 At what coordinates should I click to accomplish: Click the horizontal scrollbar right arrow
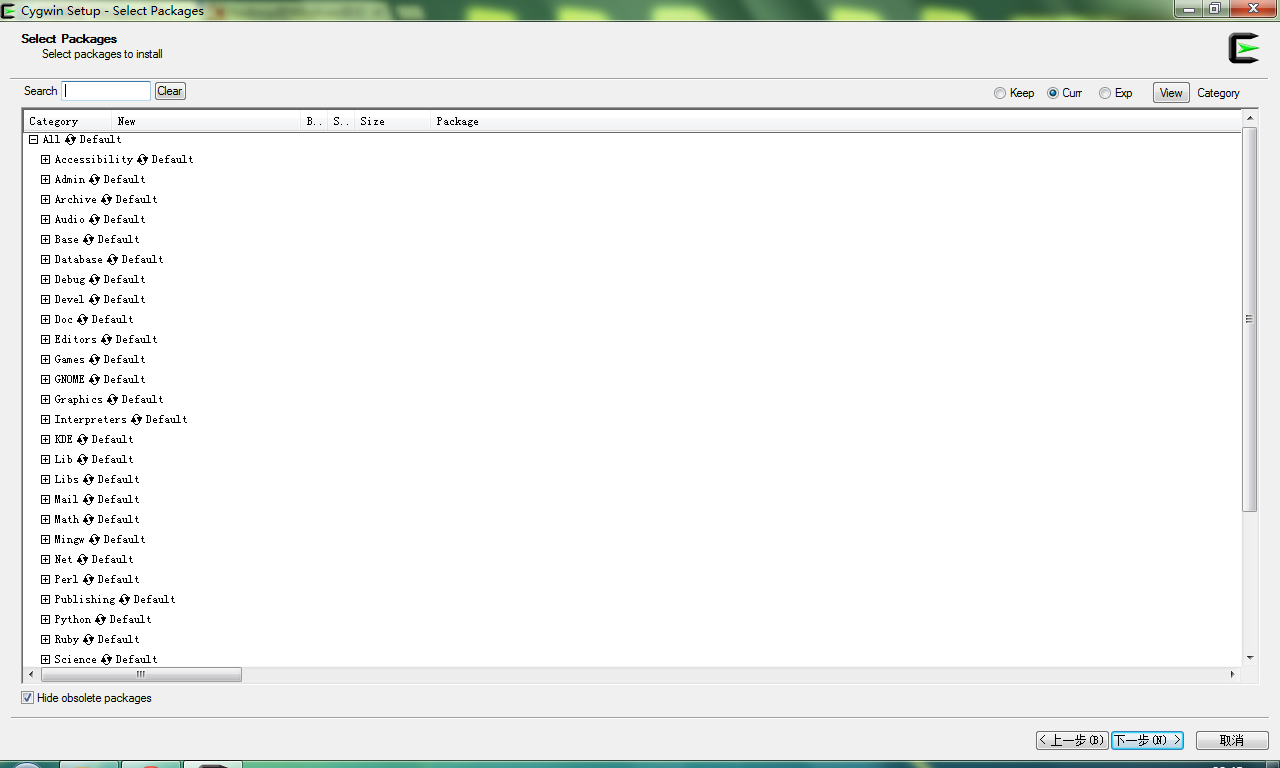click(1232, 675)
